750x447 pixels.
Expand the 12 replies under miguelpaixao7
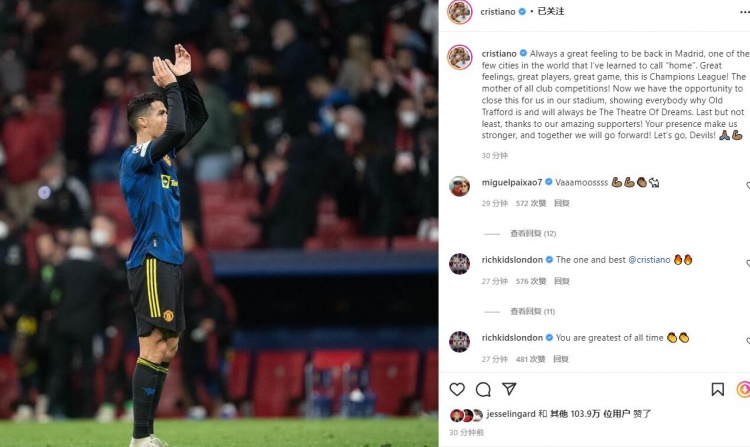pyautogui.click(x=533, y=233)
